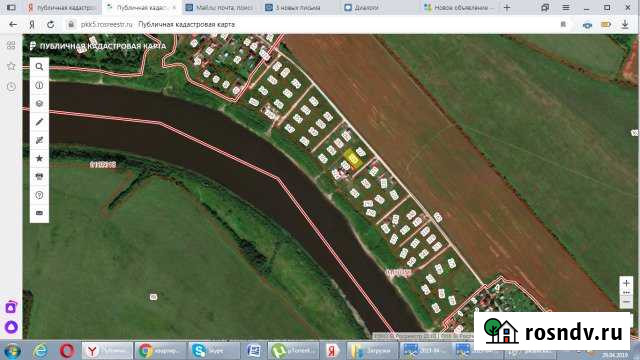
Task: Go back using the browser arrow
Action: [x=13, y=24]
